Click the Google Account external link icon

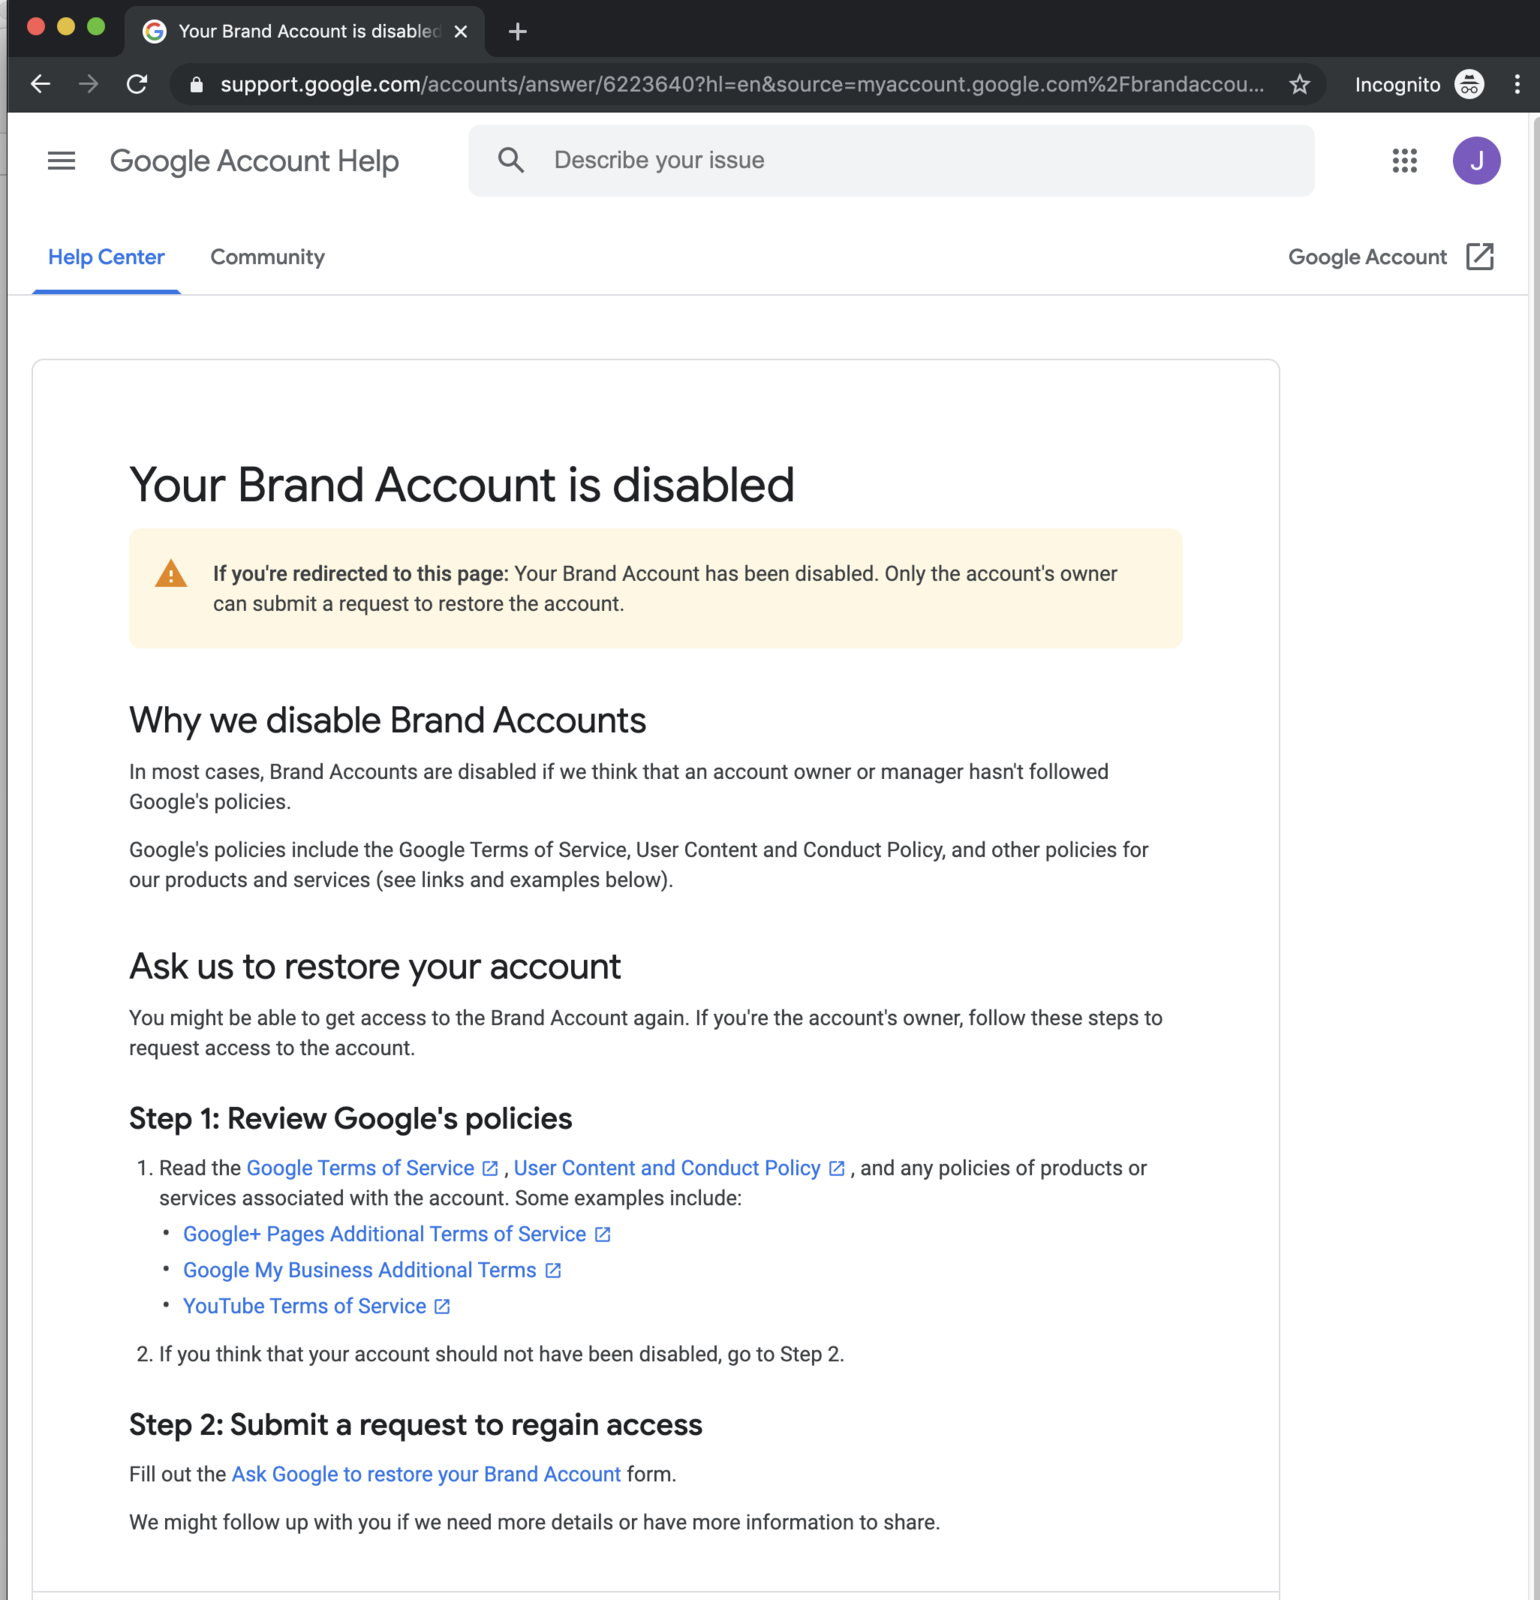(1480, 257)
